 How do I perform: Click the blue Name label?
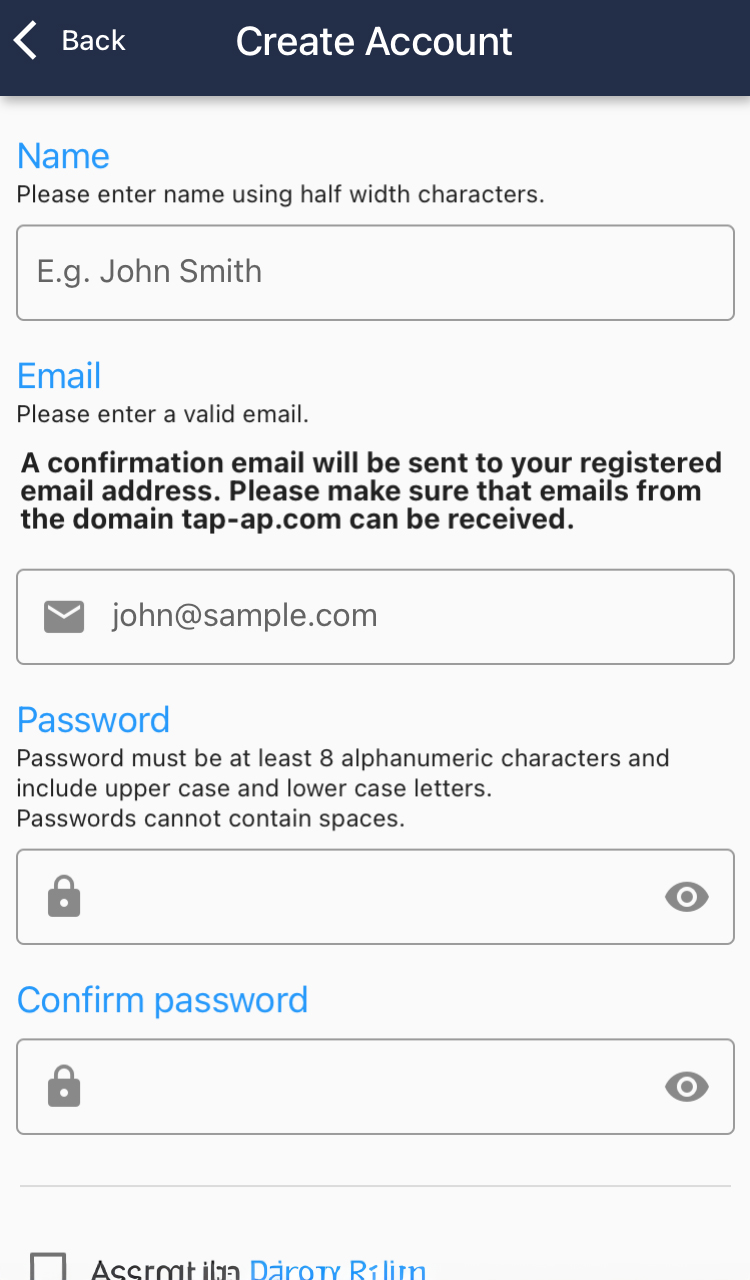[x=63, y=156]
